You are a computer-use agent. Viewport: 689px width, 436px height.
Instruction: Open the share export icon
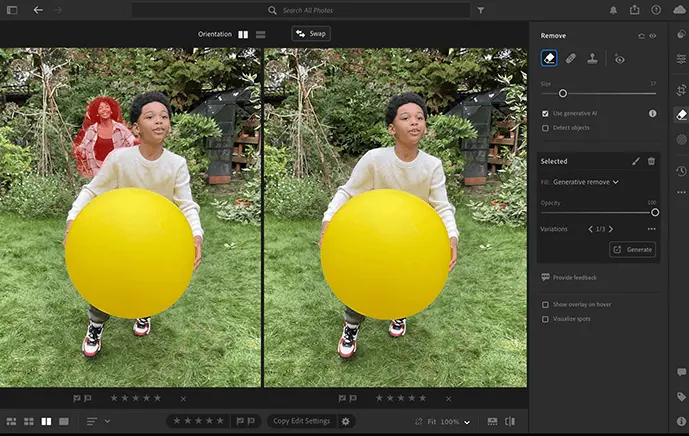coord(635,10)
